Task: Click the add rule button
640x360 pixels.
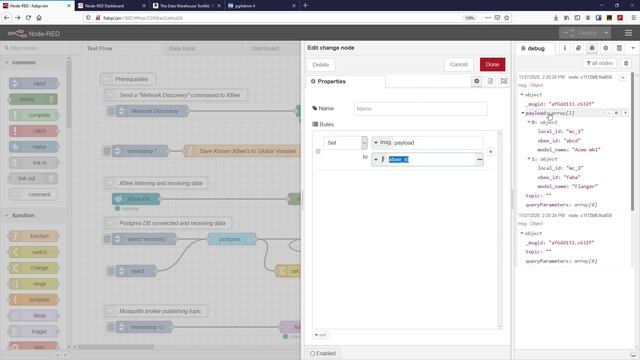Action: point(320,335)
